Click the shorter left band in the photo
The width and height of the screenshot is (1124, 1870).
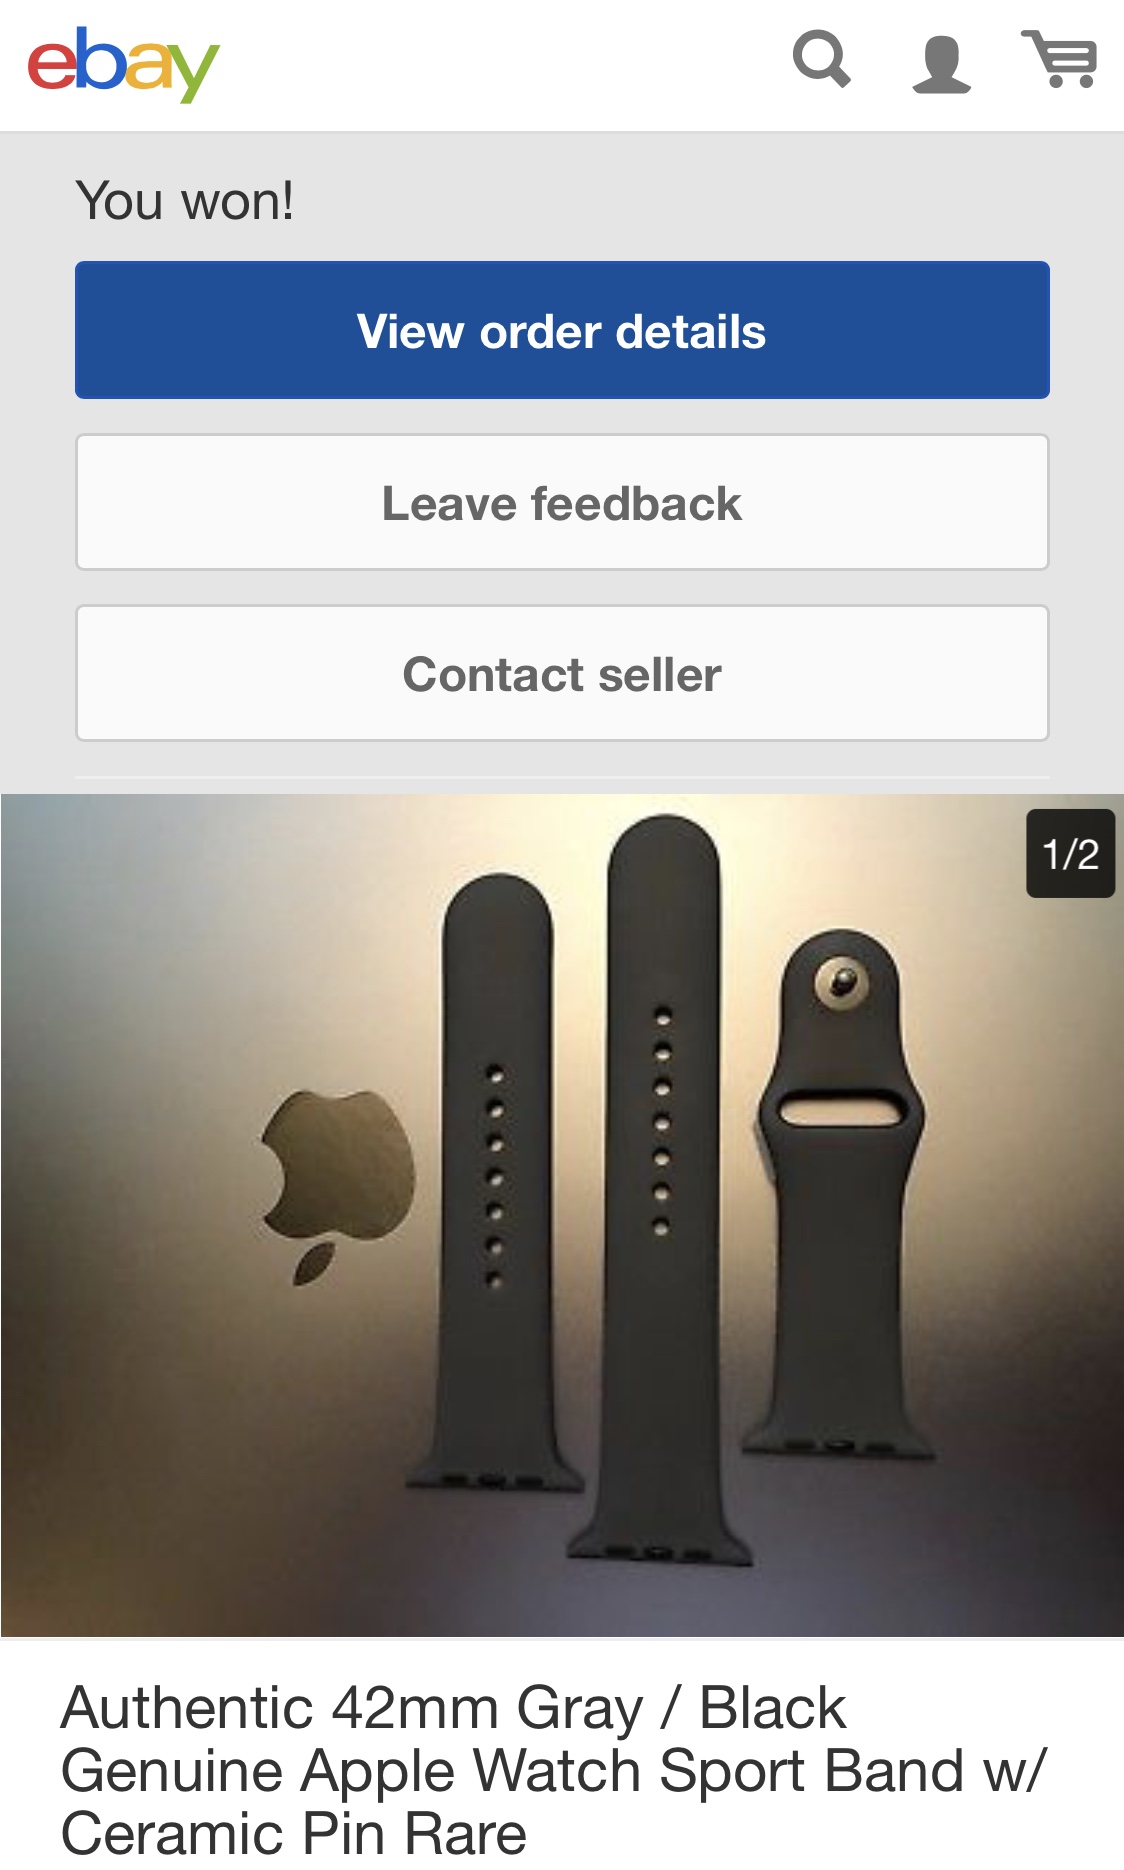pyautogui.click(x=497, y=1182)
